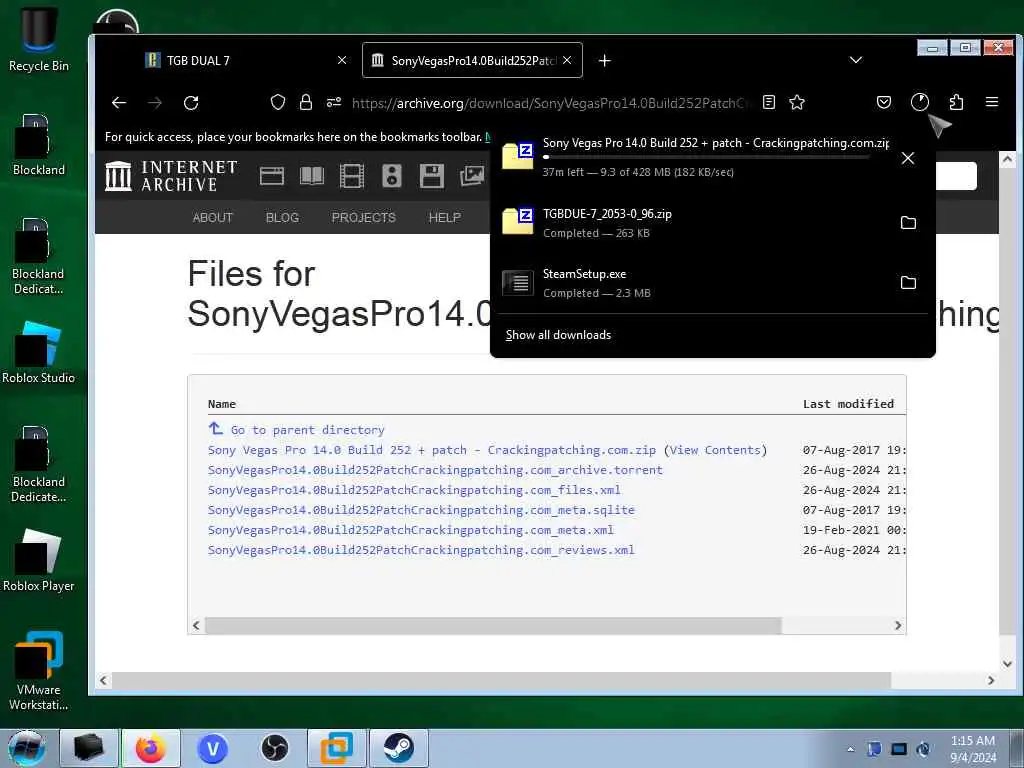
Task: Open Internet Archive video film icon
Action: [351, 176]
